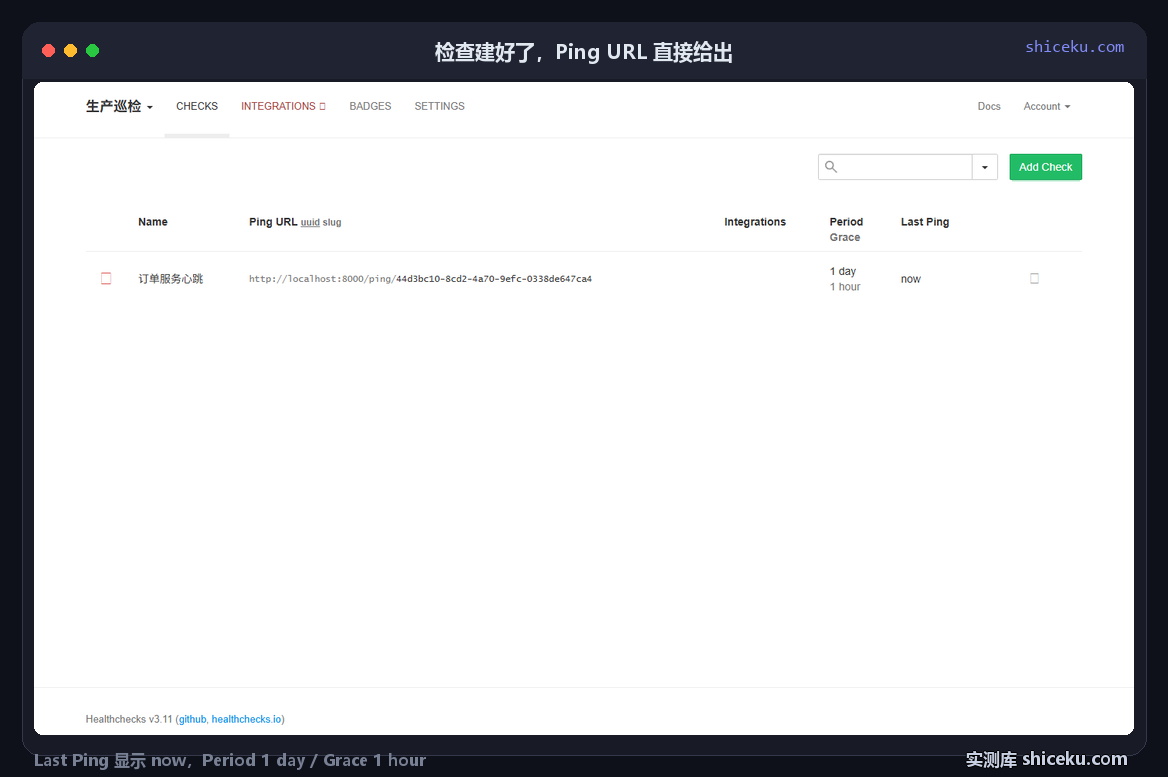Click the Integrations warning icon
This screenshot has height=777, width=1168.
coord(323,107)
